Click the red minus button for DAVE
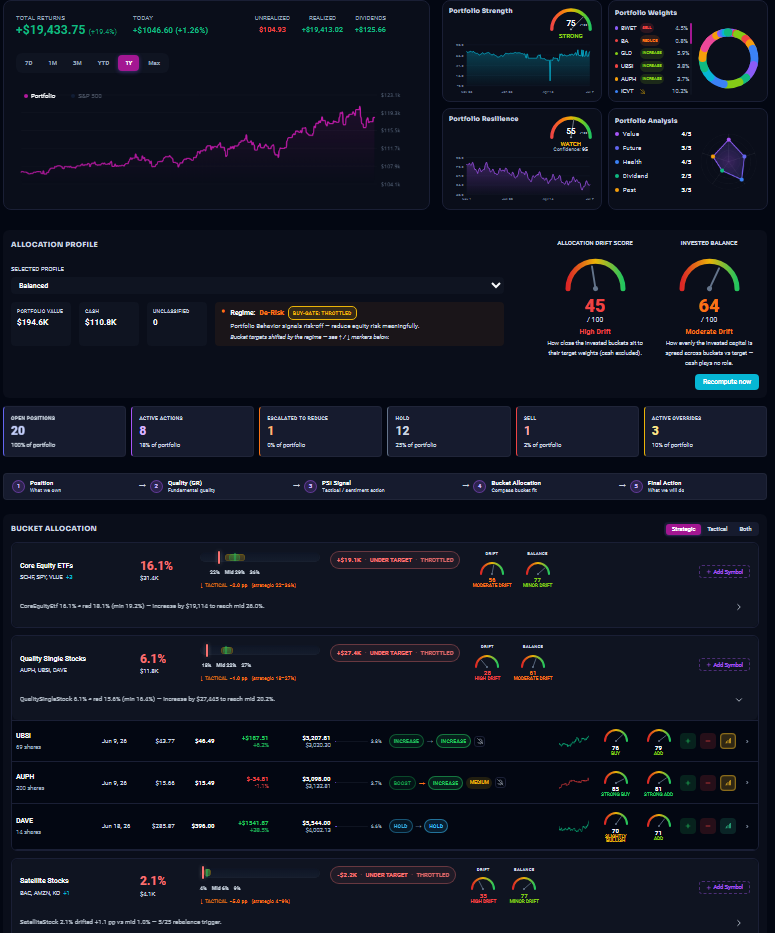Viewport: 775px width, 933px height. 708,826
